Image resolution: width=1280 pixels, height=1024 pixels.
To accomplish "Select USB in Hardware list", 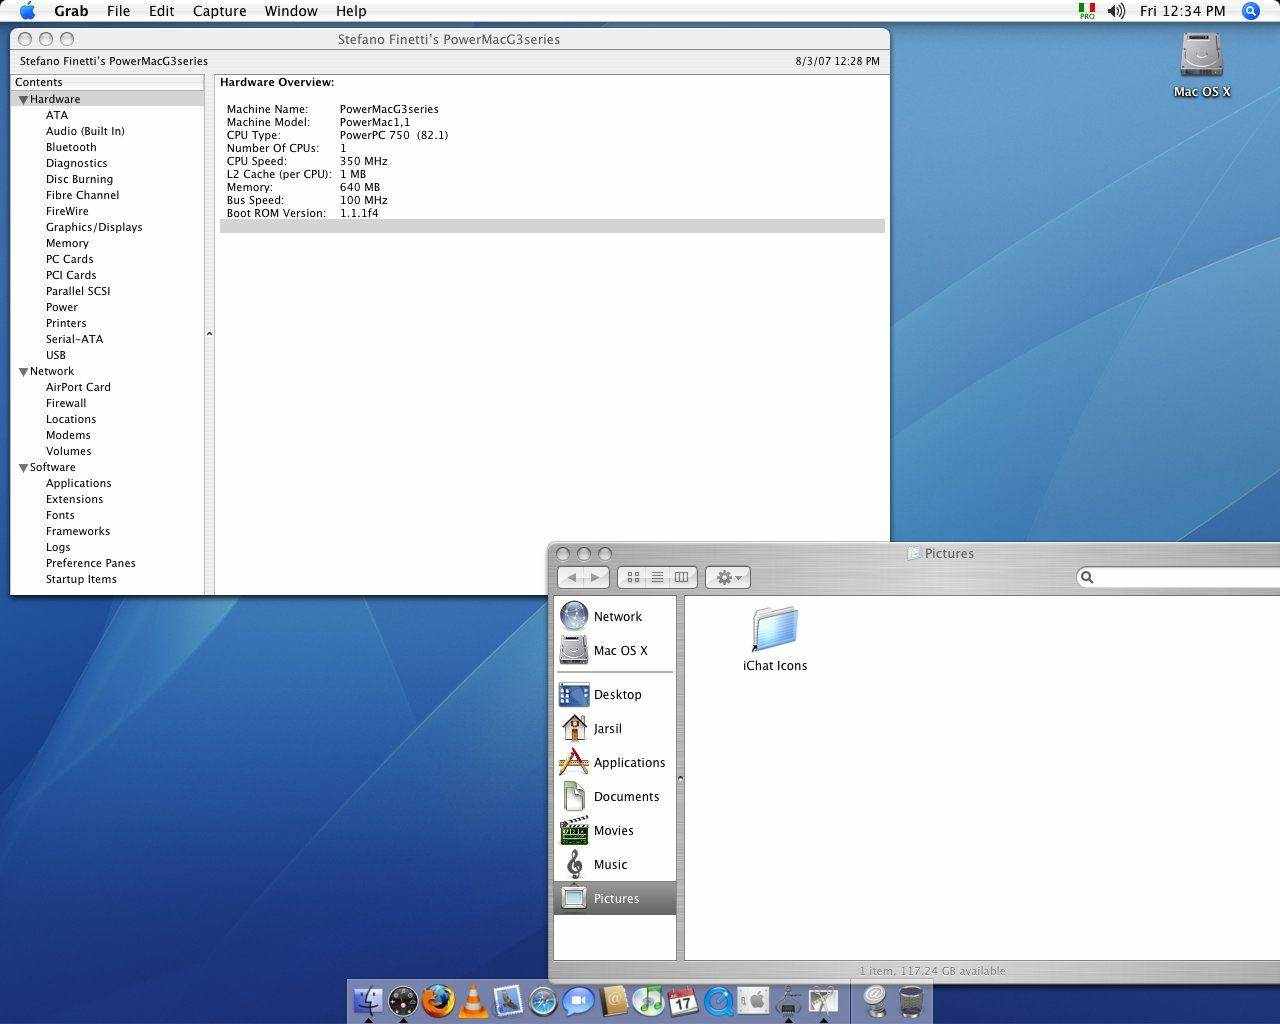I will 56,355.
